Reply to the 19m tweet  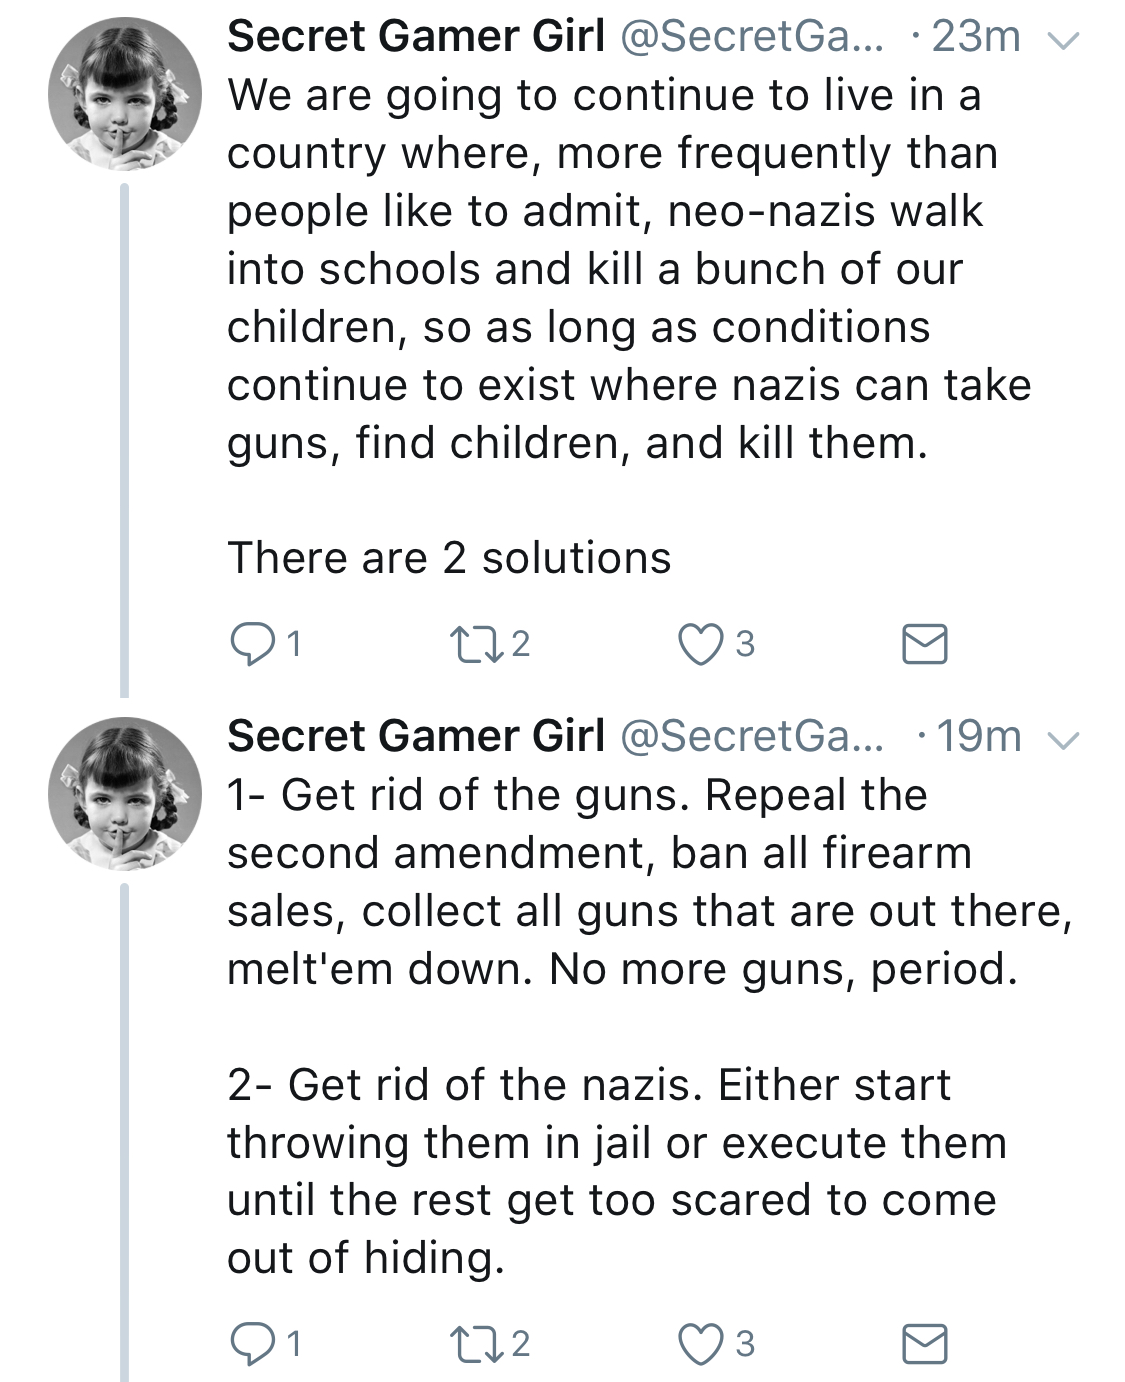(x=253, y=1344)
